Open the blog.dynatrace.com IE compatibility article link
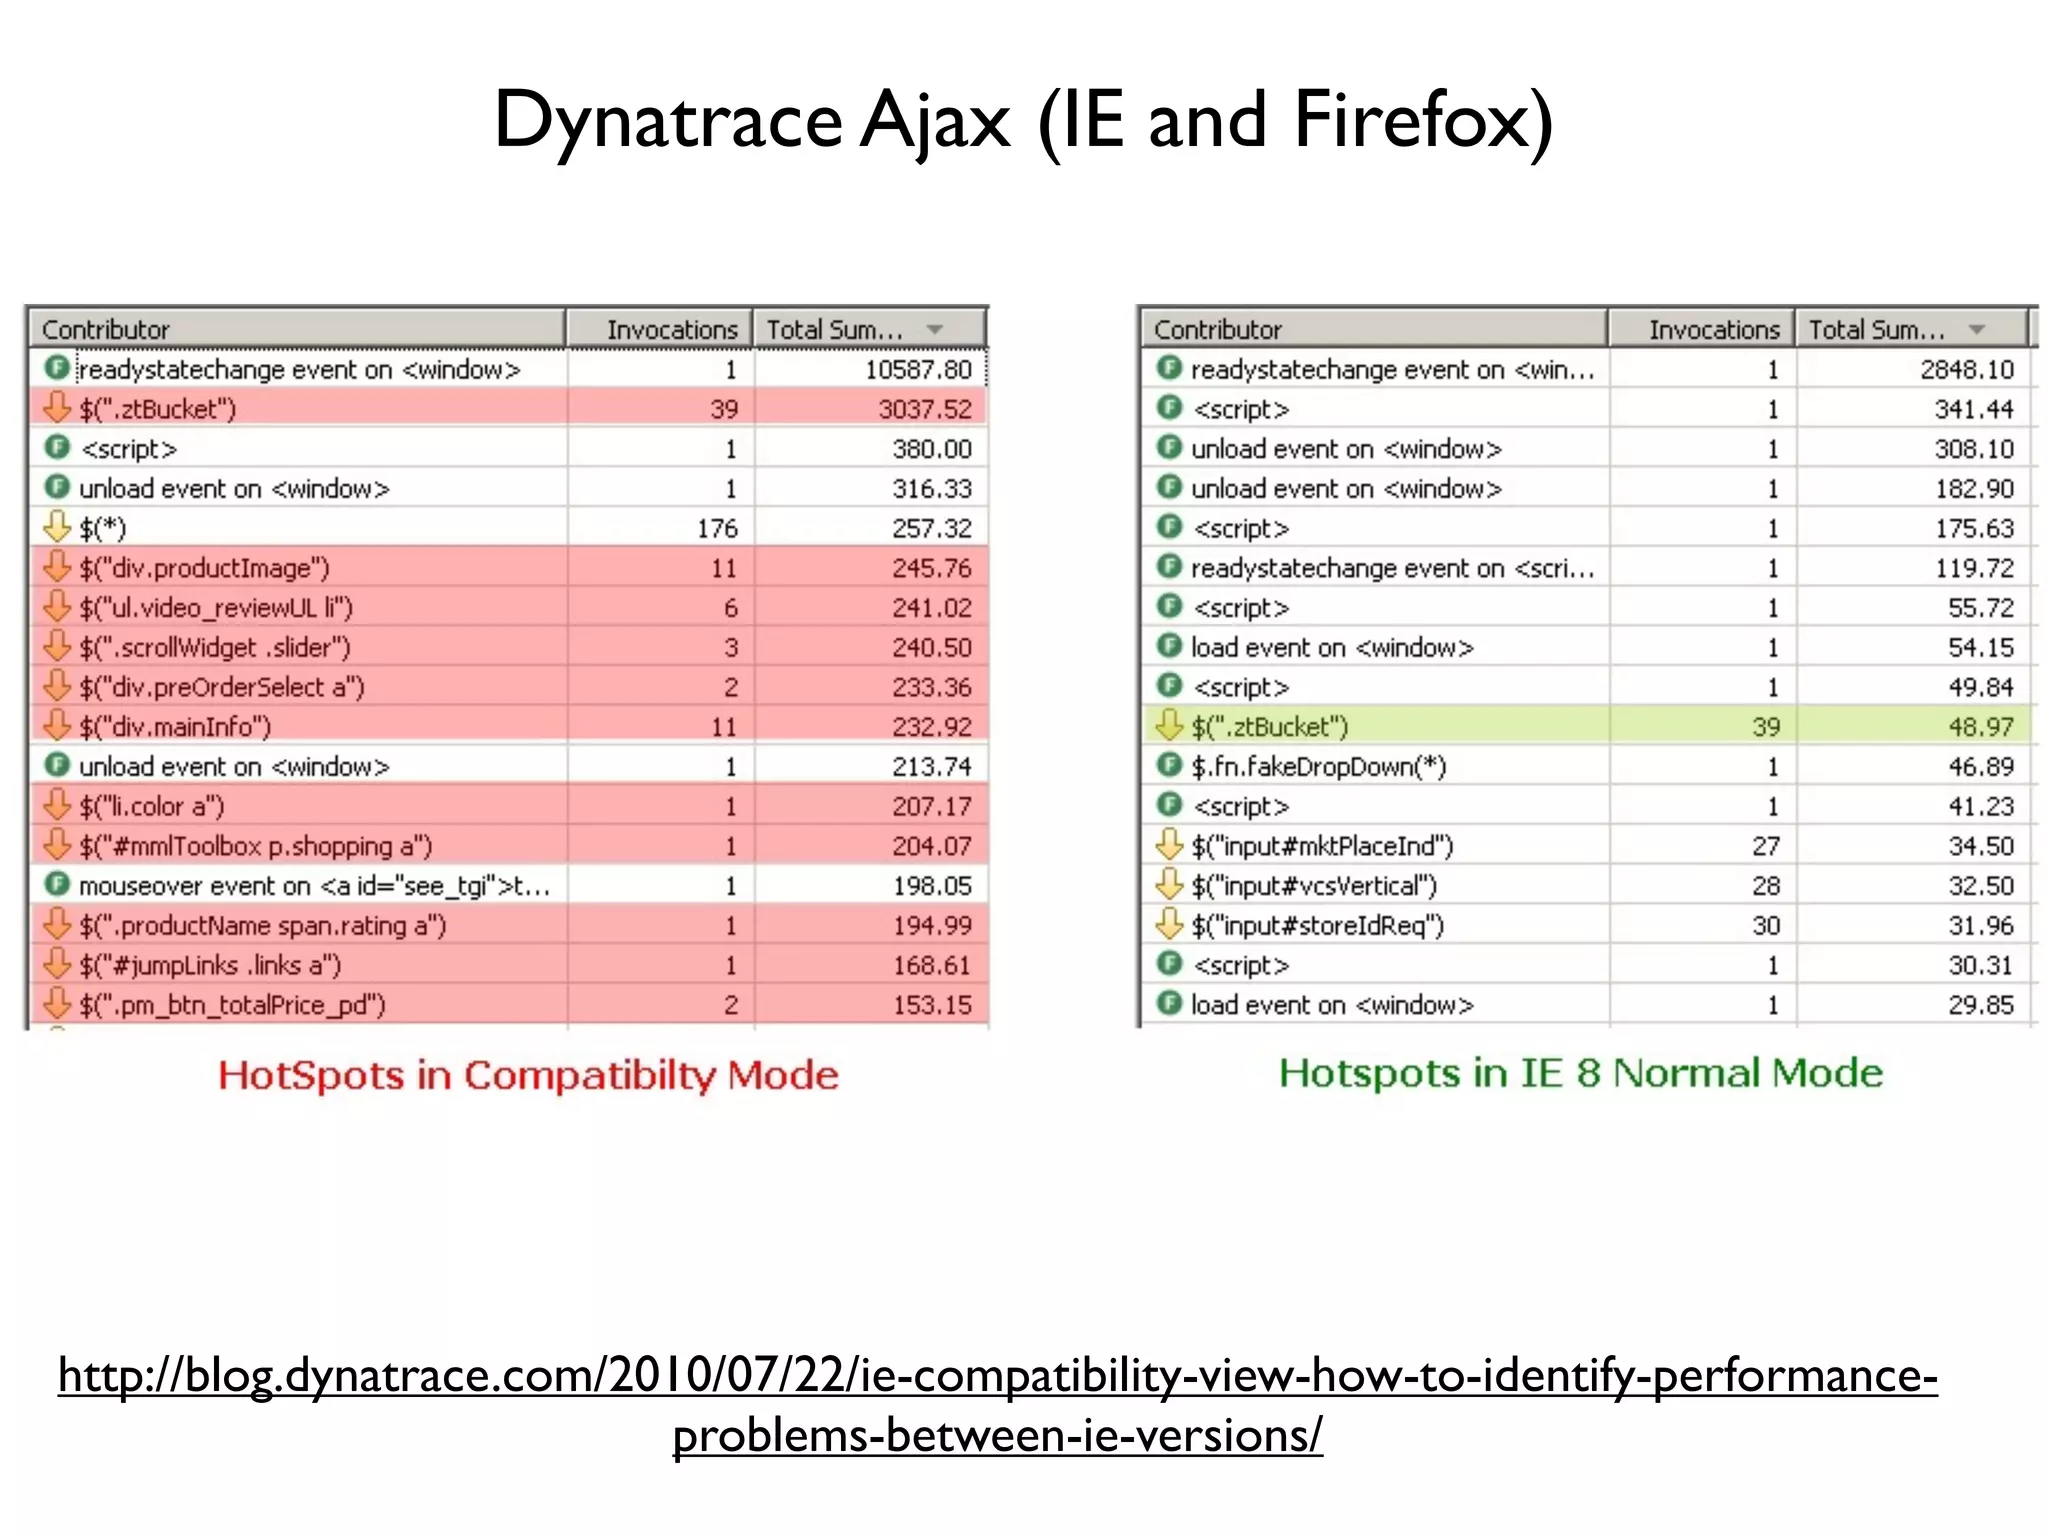Image resolution: width=2048 pixels, height=1536 pixels. [x=998, y=1405]
